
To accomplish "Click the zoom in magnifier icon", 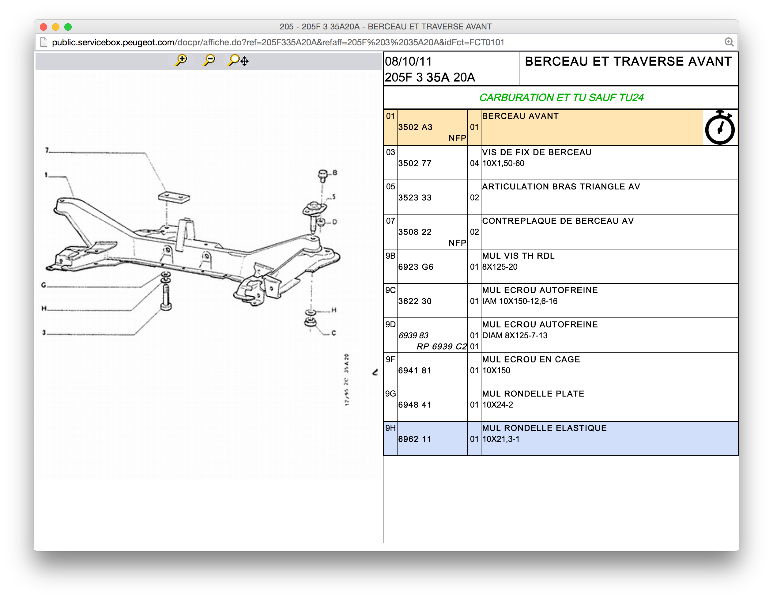I will [x=181, y=60].
